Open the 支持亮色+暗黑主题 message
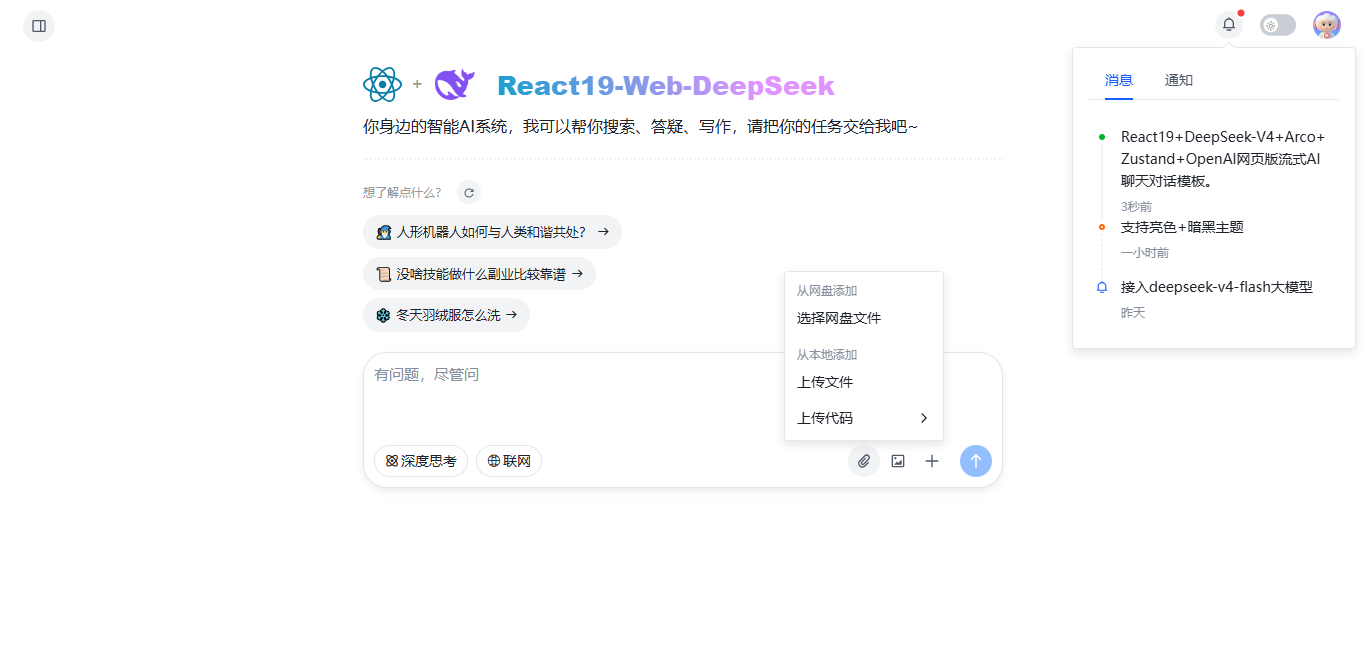 pos(1182,227)
